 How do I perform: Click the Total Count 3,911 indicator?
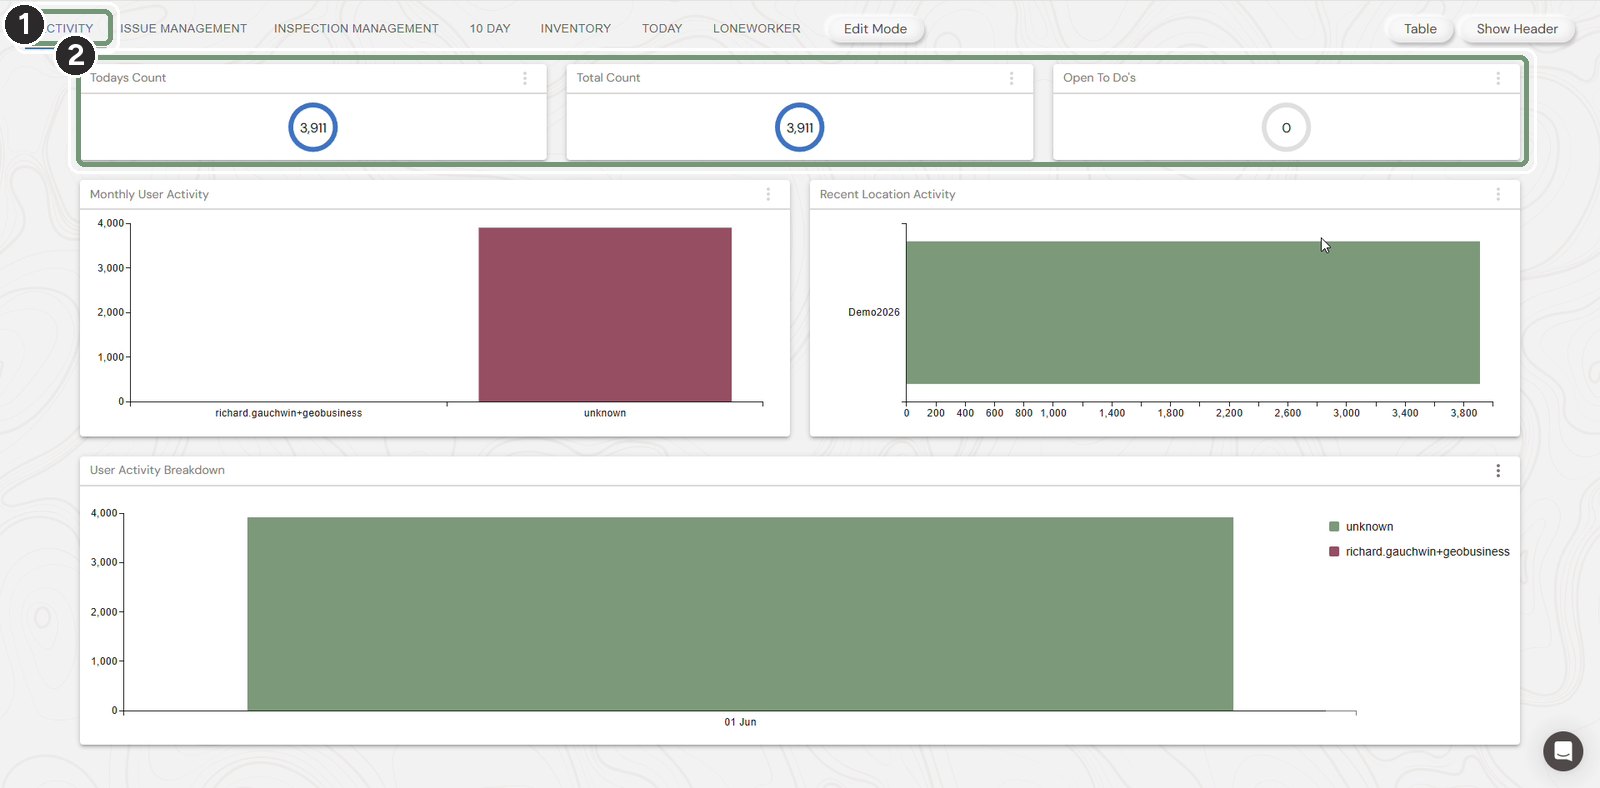pyautogui.click(x=800, y=128)
